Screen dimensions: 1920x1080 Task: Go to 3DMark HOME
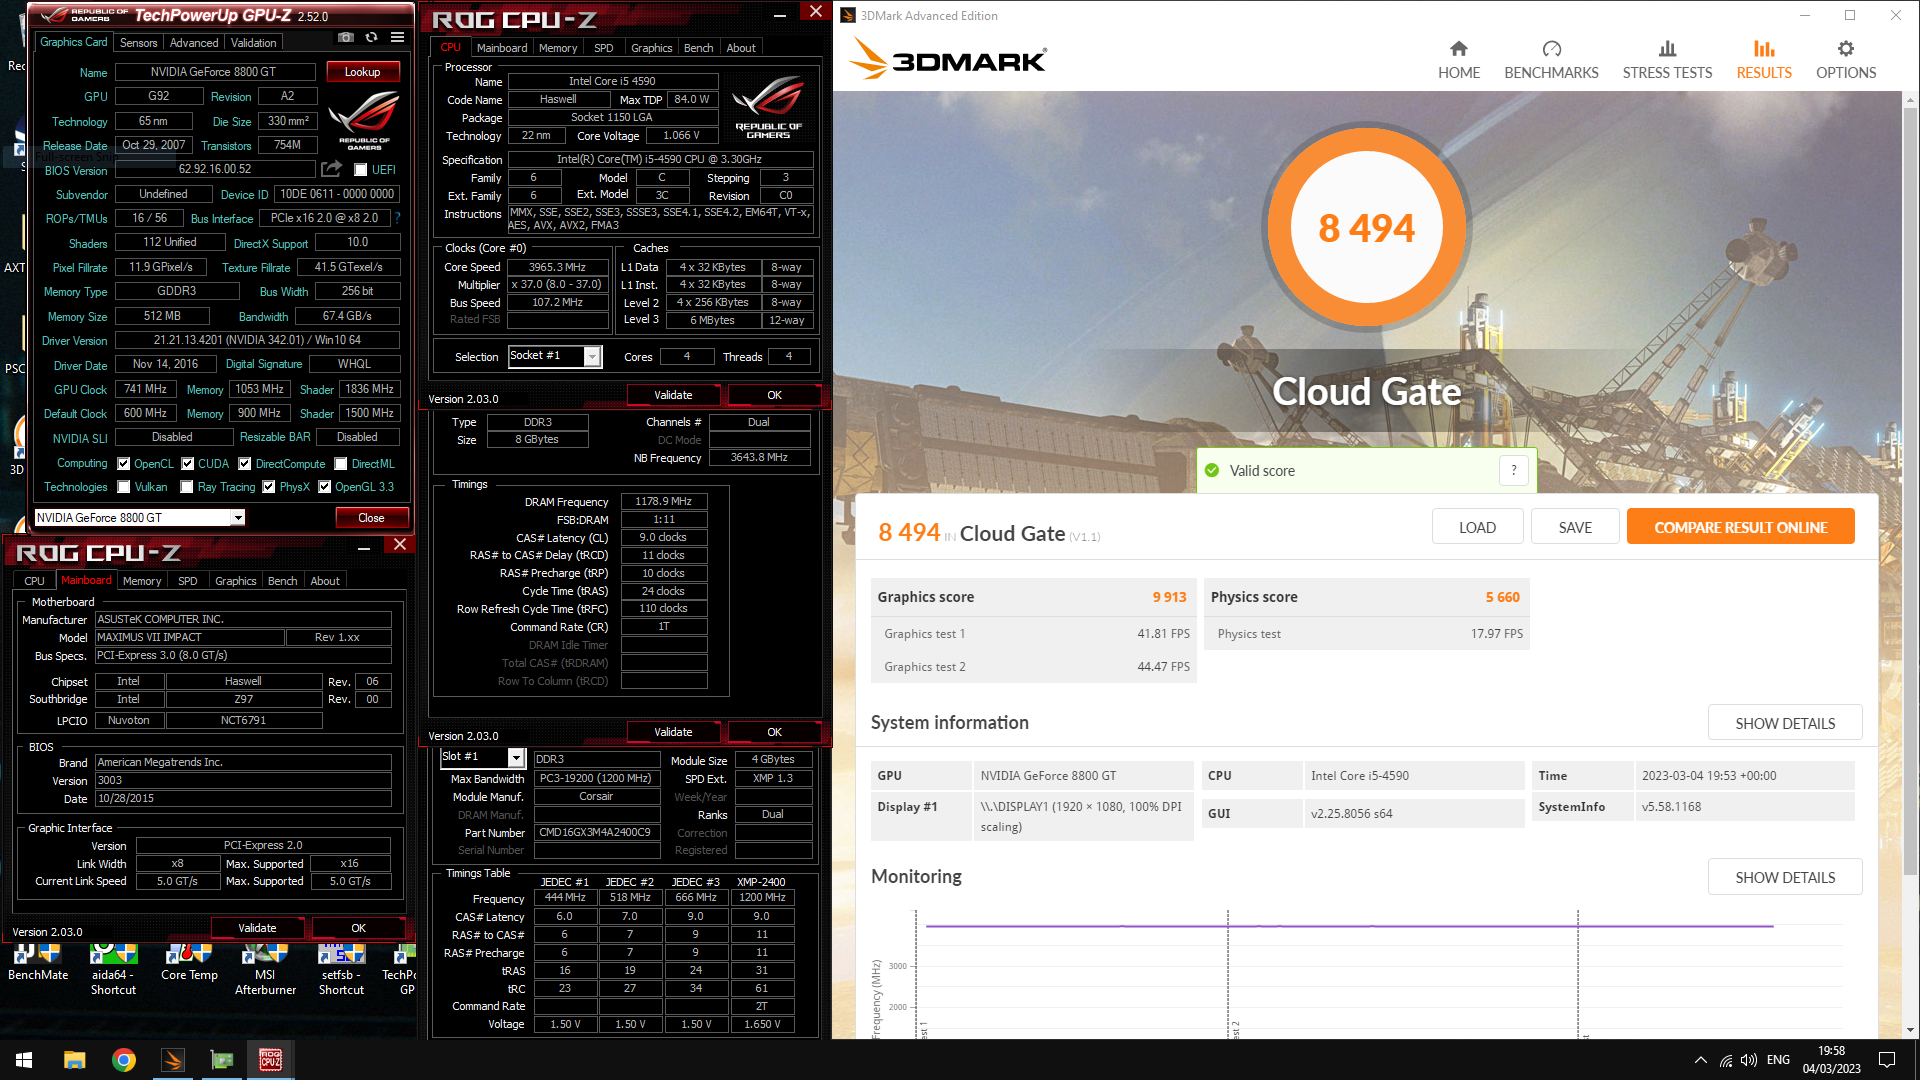point(1459,60)
